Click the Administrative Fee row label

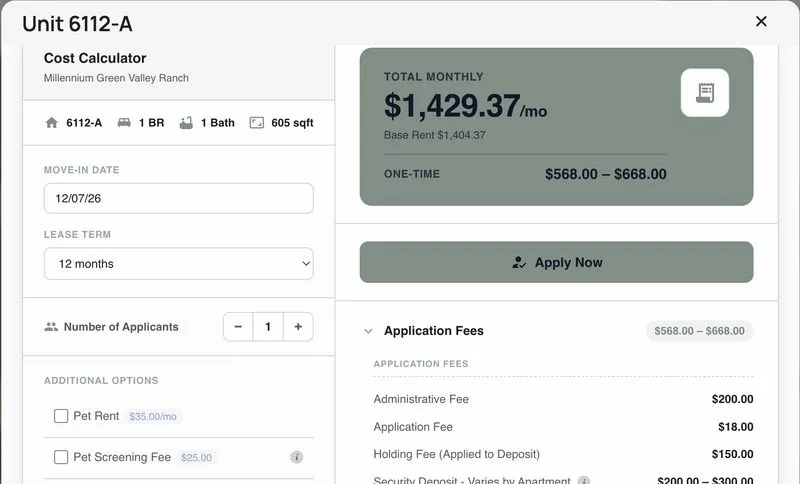pos(421,399)
